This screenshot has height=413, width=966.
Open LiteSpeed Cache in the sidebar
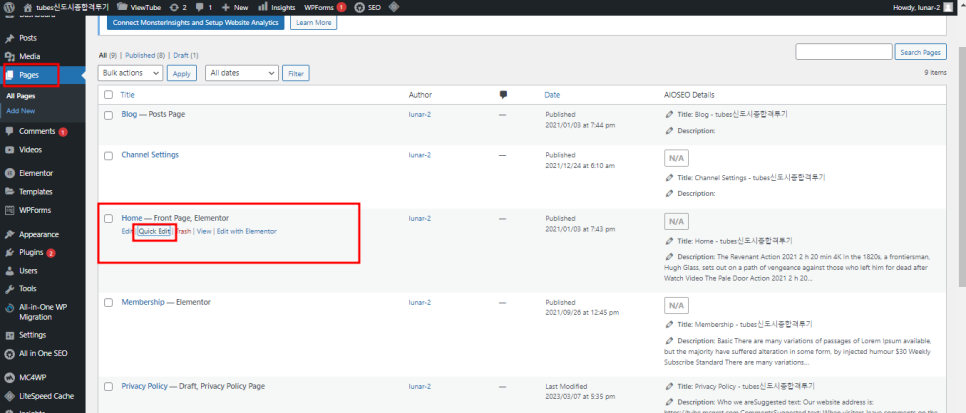(46, 396)
